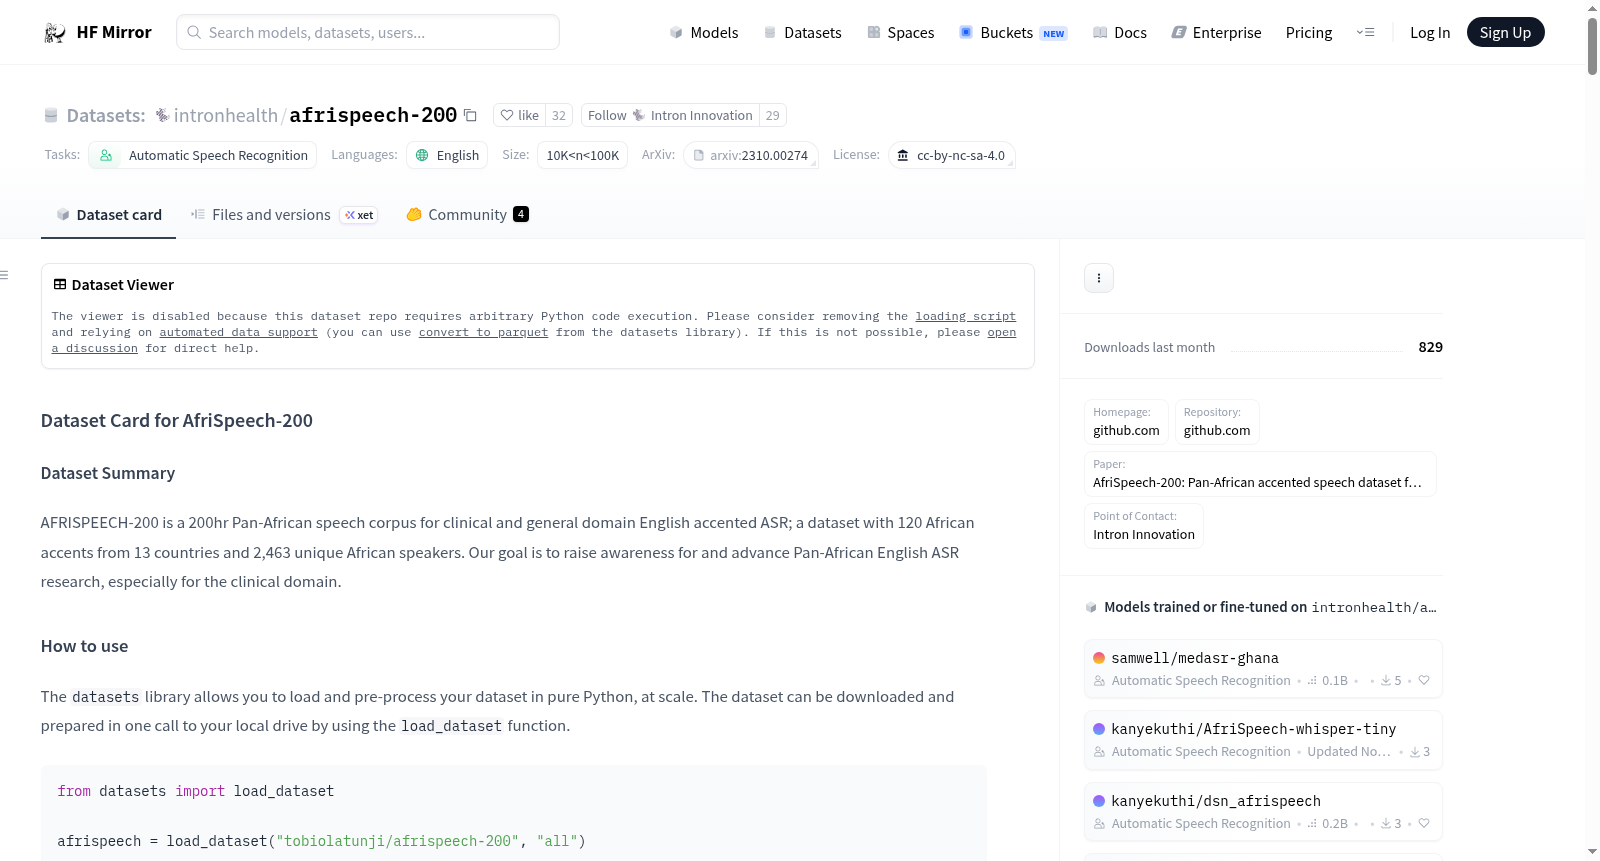Open the Homepage github.com link

click(x=1127, y=421)
